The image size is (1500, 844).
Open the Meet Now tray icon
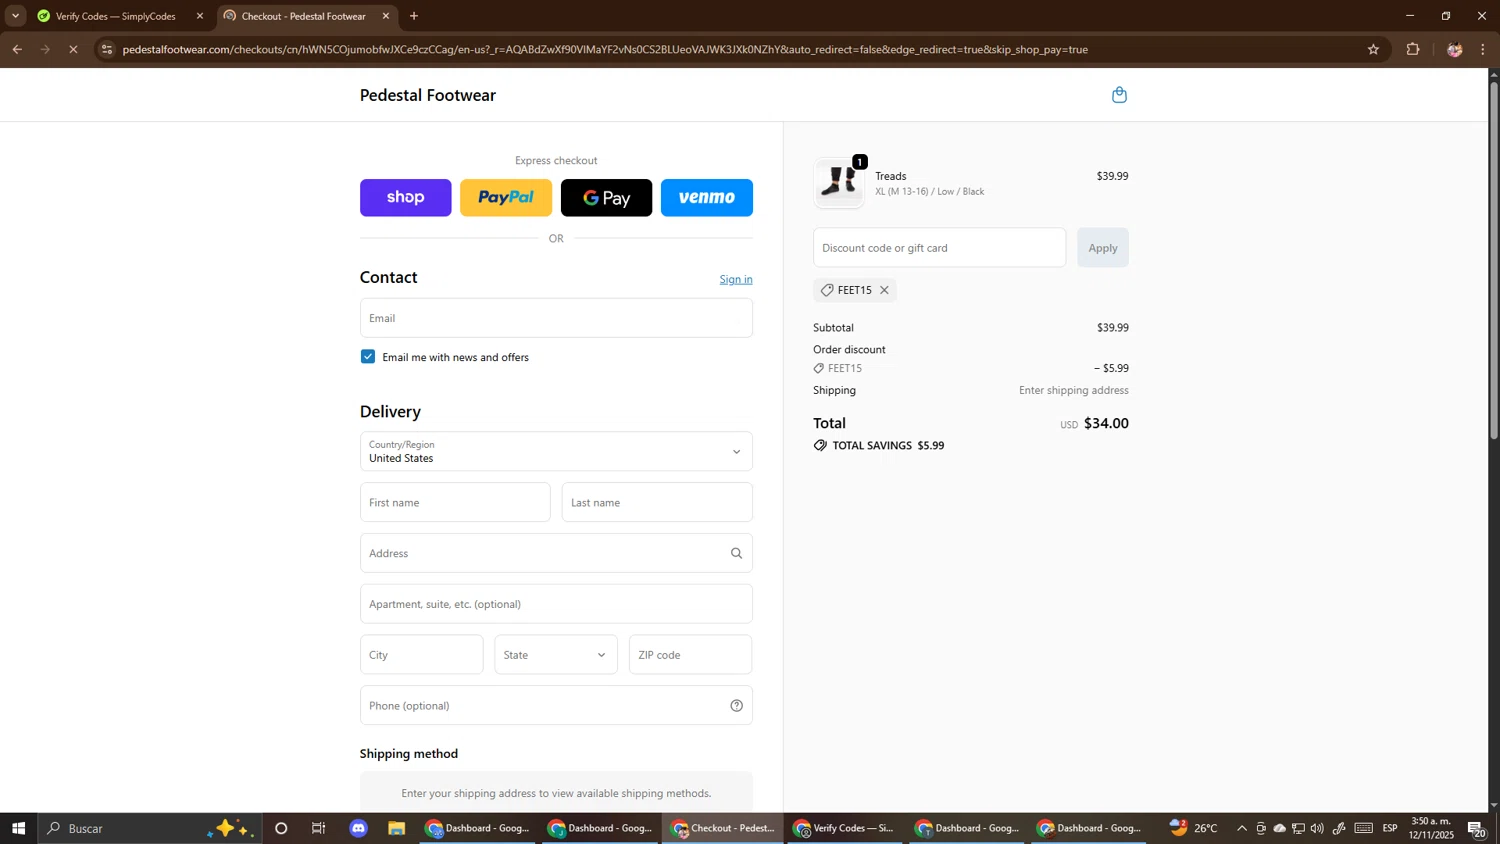click(1261, 828)
